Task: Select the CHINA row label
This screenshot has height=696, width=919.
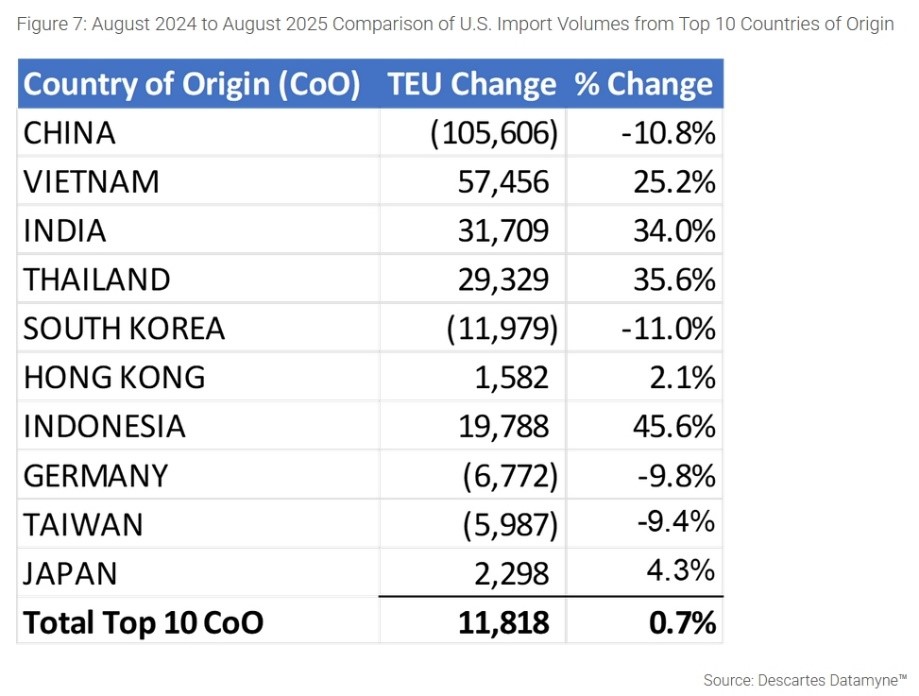Action: (70, 133)
